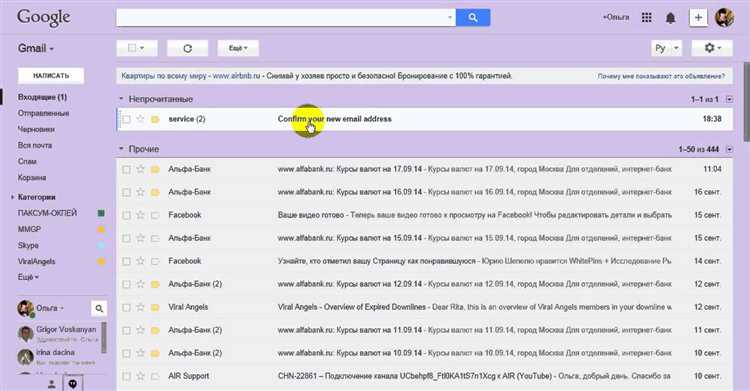This screenshot has height=391, width=750.
Task: Click the ViralAngels label color swatch
Action: (101, 261)
